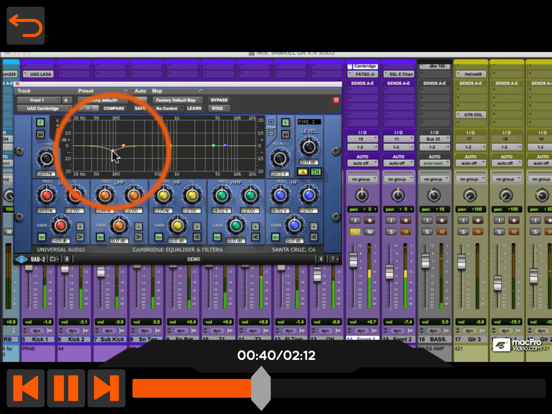Click the LEVEL knob

point(309,147)
